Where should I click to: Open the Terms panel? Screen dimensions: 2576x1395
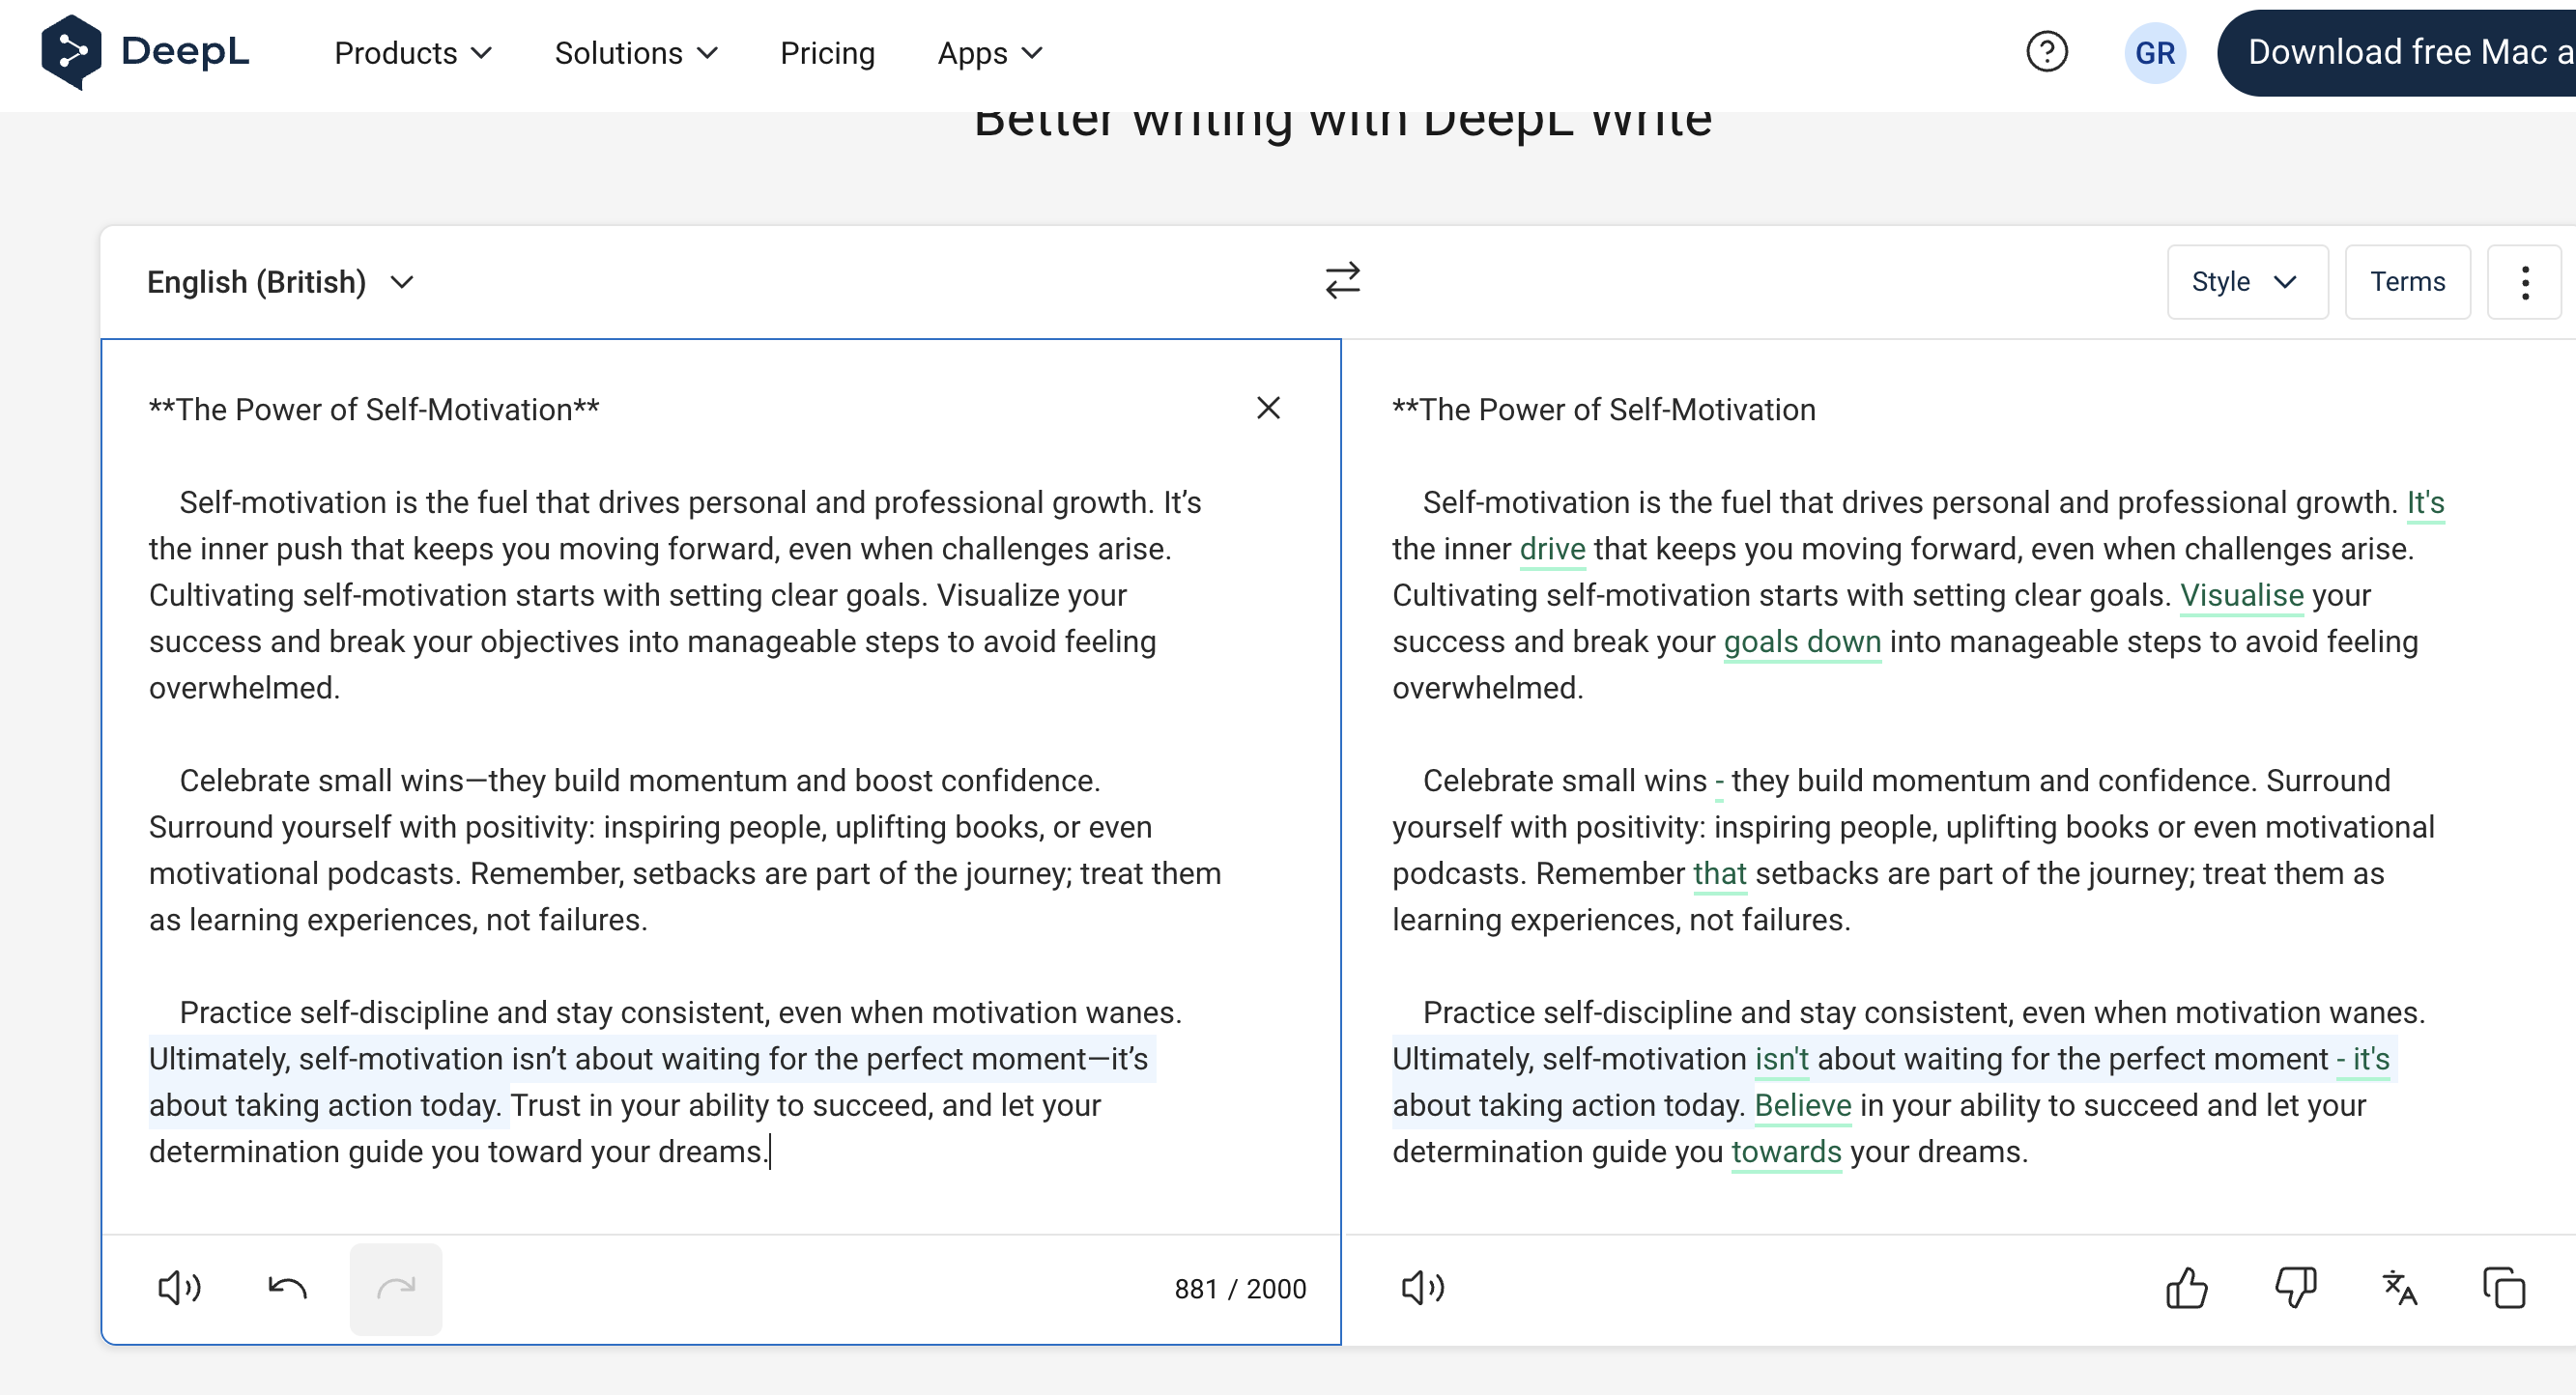[x=2407, y=281]
